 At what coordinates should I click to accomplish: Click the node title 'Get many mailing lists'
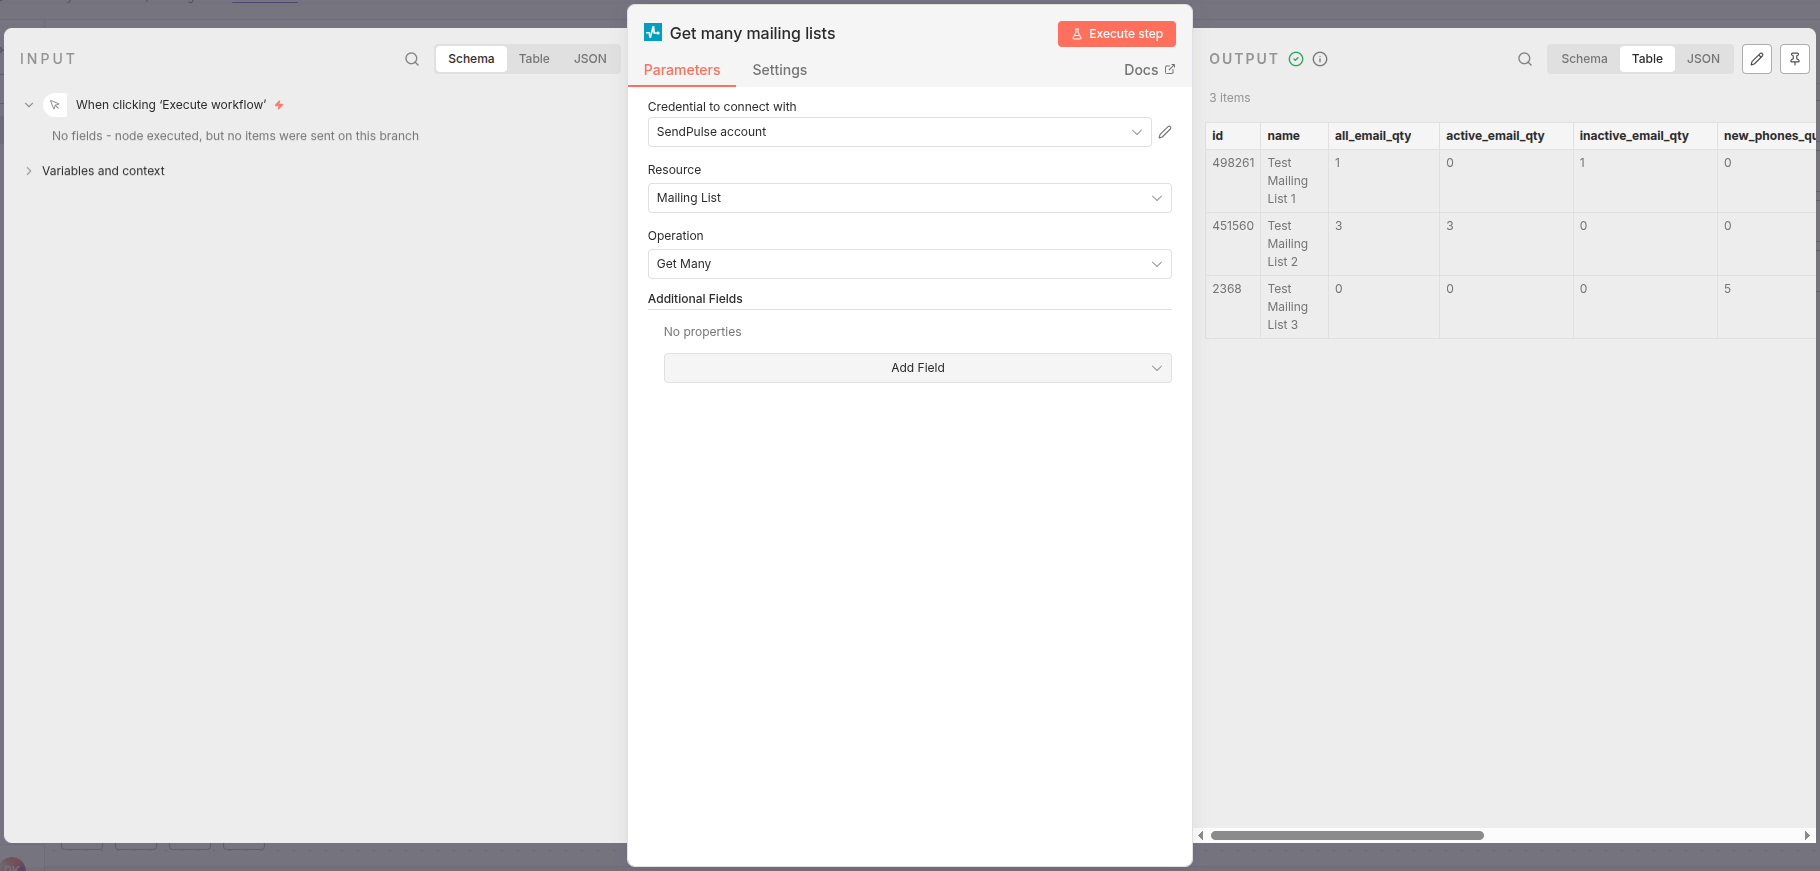point(752,33)
